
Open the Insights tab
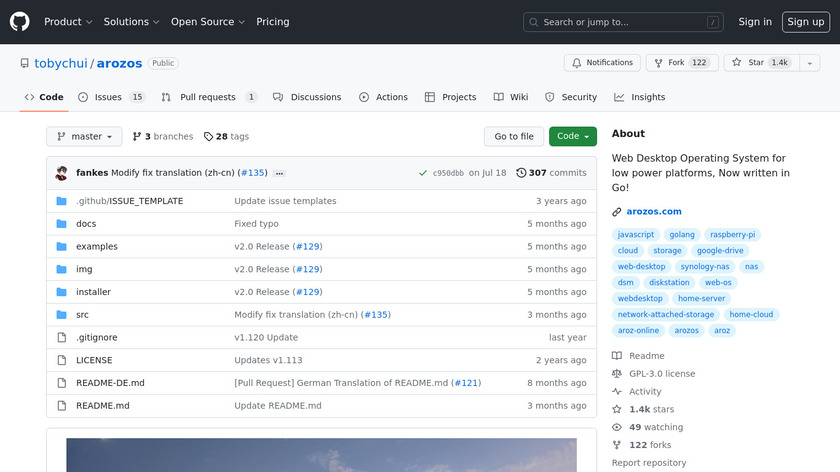[640, 97]
